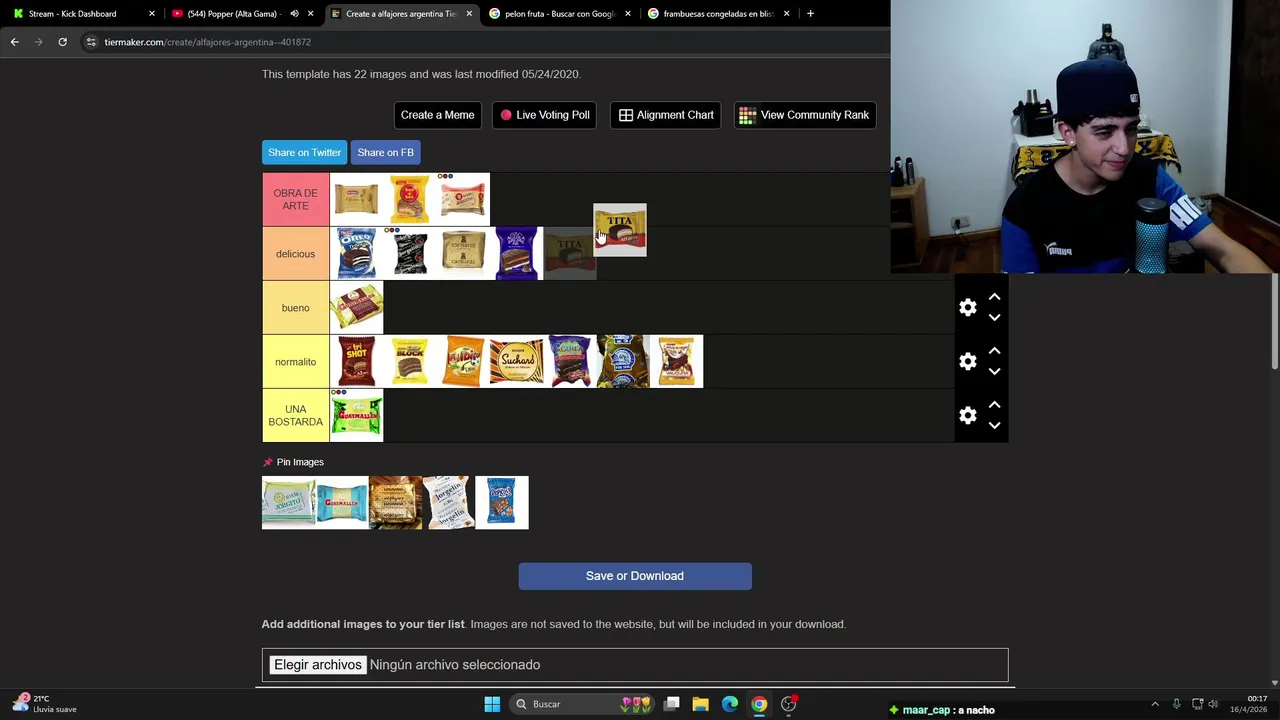1280x720 pixels.
Task: Open OBS Studio from the taskbar
Action: (x=789, y=704)
